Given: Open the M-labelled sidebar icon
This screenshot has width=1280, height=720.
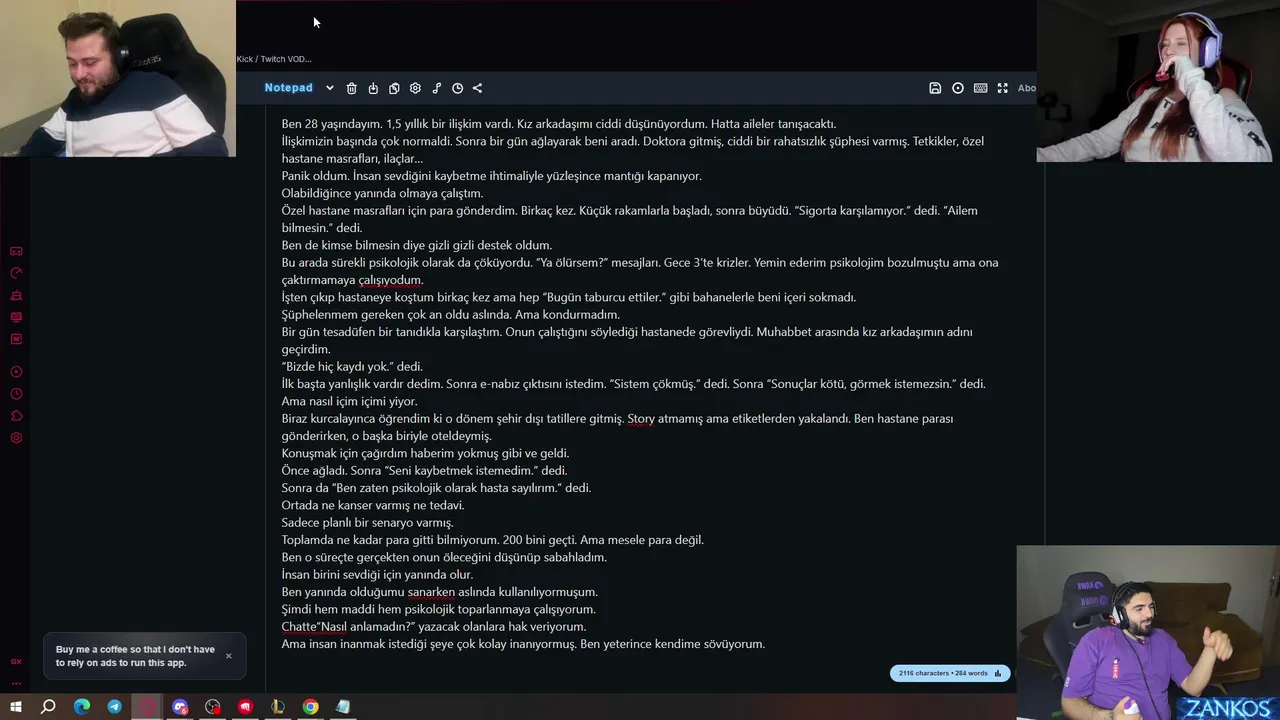Looking at the screenshot, I should 16,339.
